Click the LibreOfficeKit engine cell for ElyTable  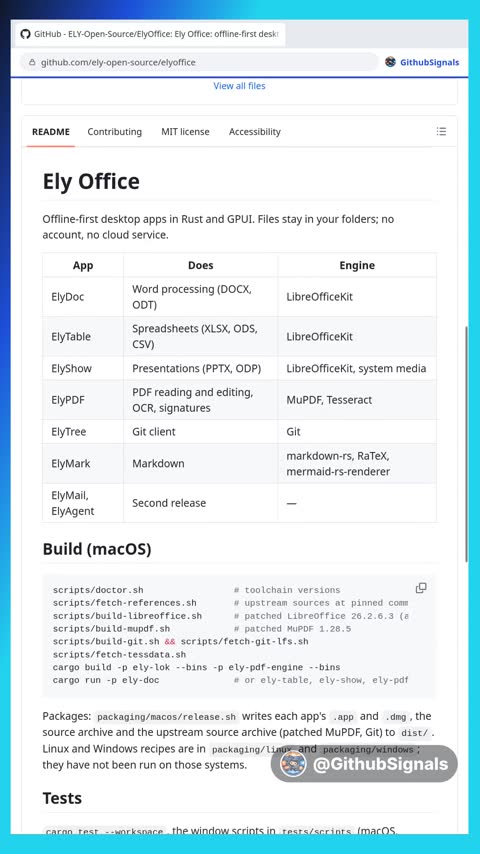357,337
